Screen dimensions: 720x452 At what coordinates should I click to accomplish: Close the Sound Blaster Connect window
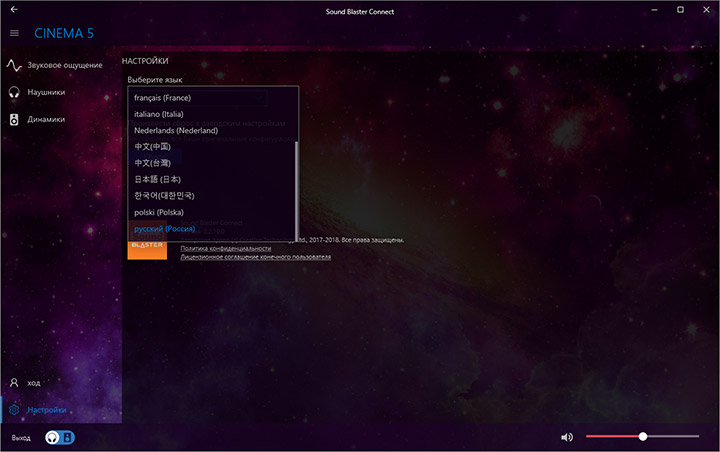pos(706,10)
